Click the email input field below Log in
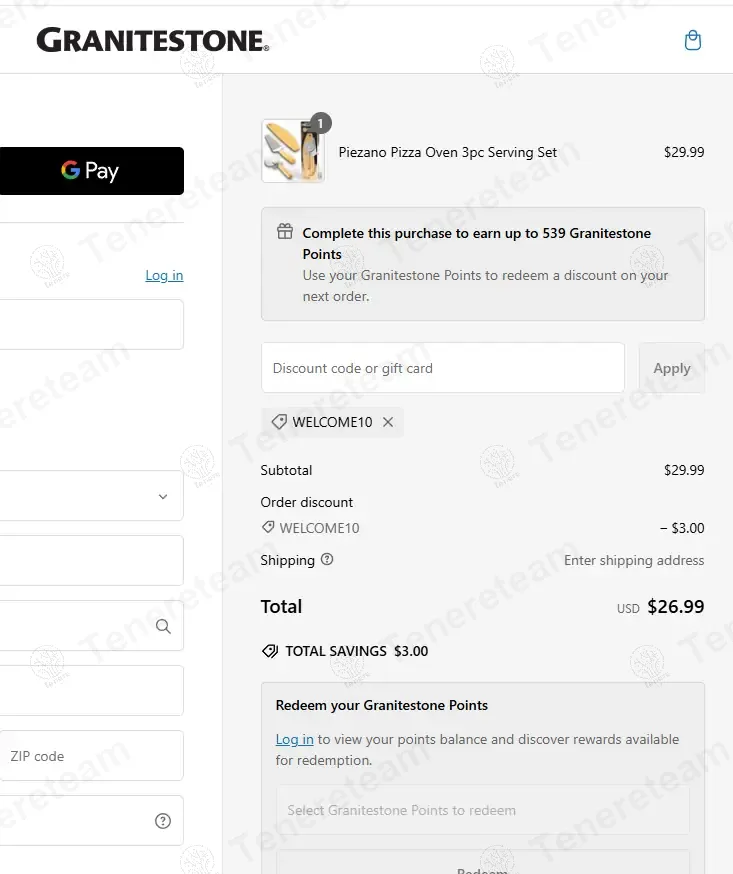The image size is (733, 874). (91, 324)
